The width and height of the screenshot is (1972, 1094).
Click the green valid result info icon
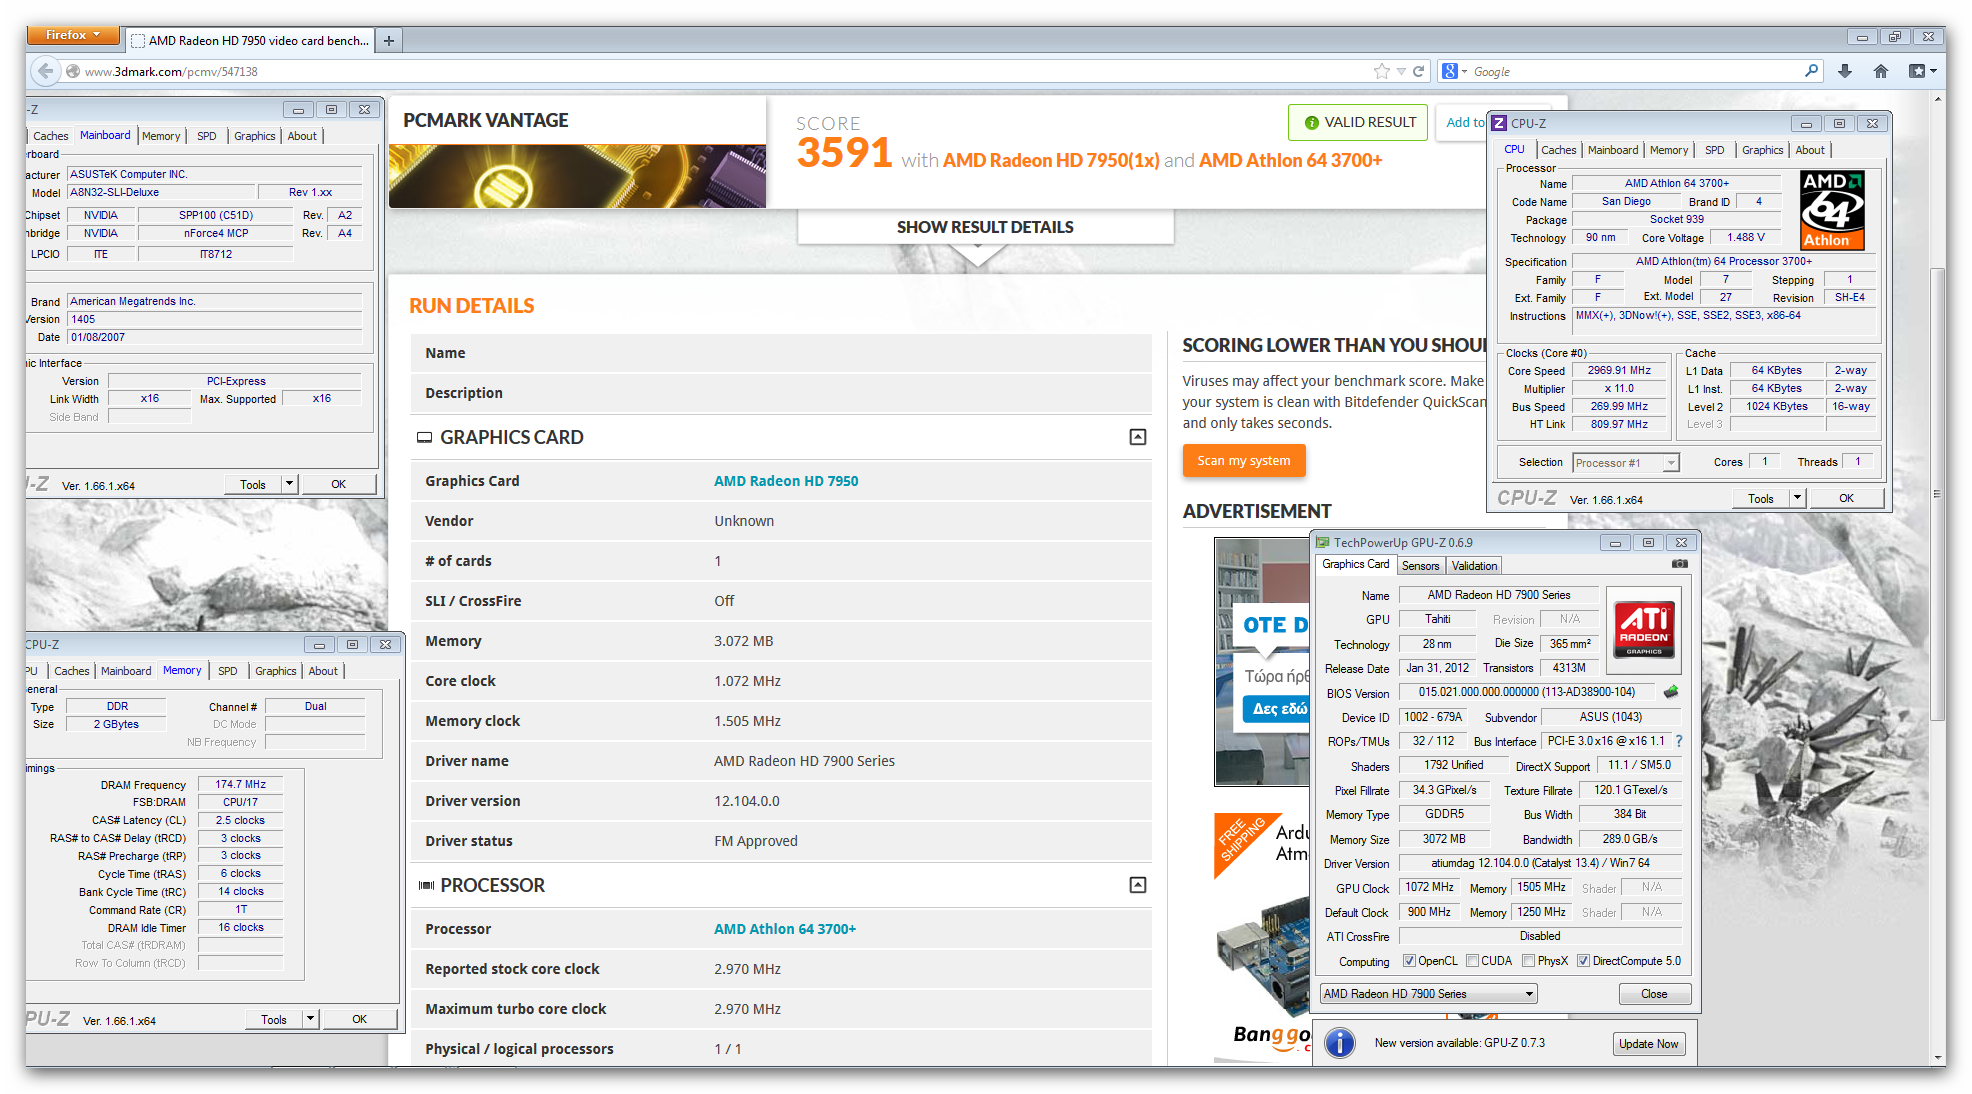tap(1311, 122)
